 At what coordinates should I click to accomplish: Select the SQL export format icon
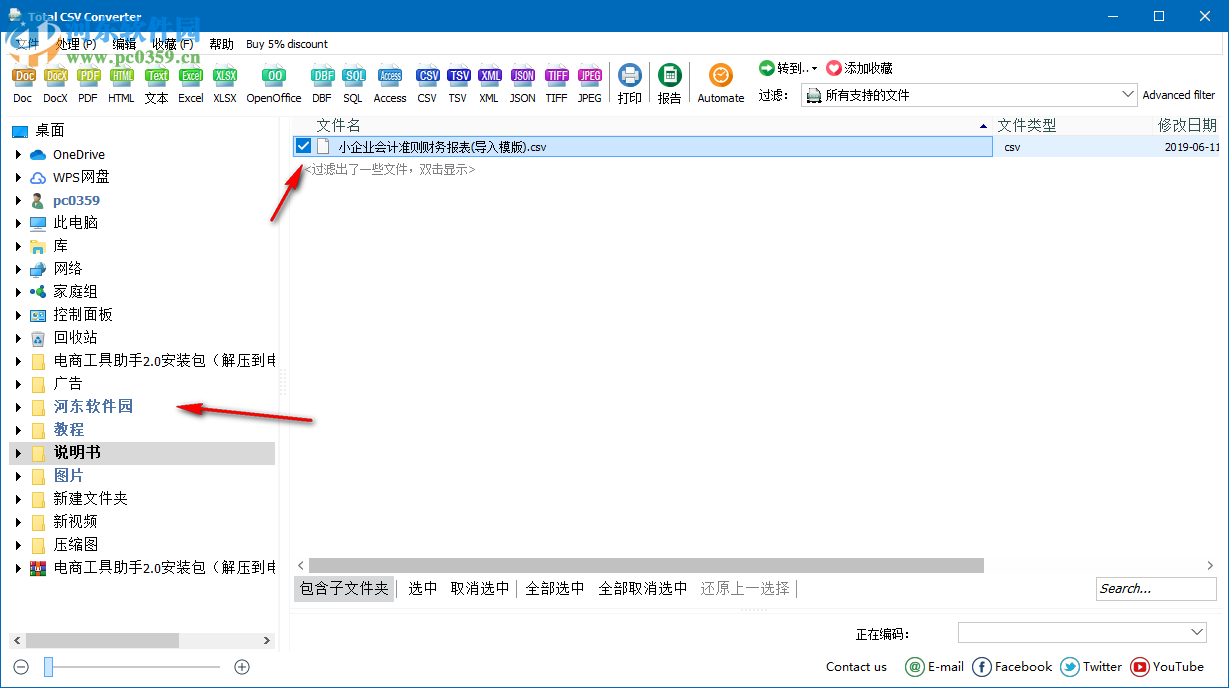(354, 75)
